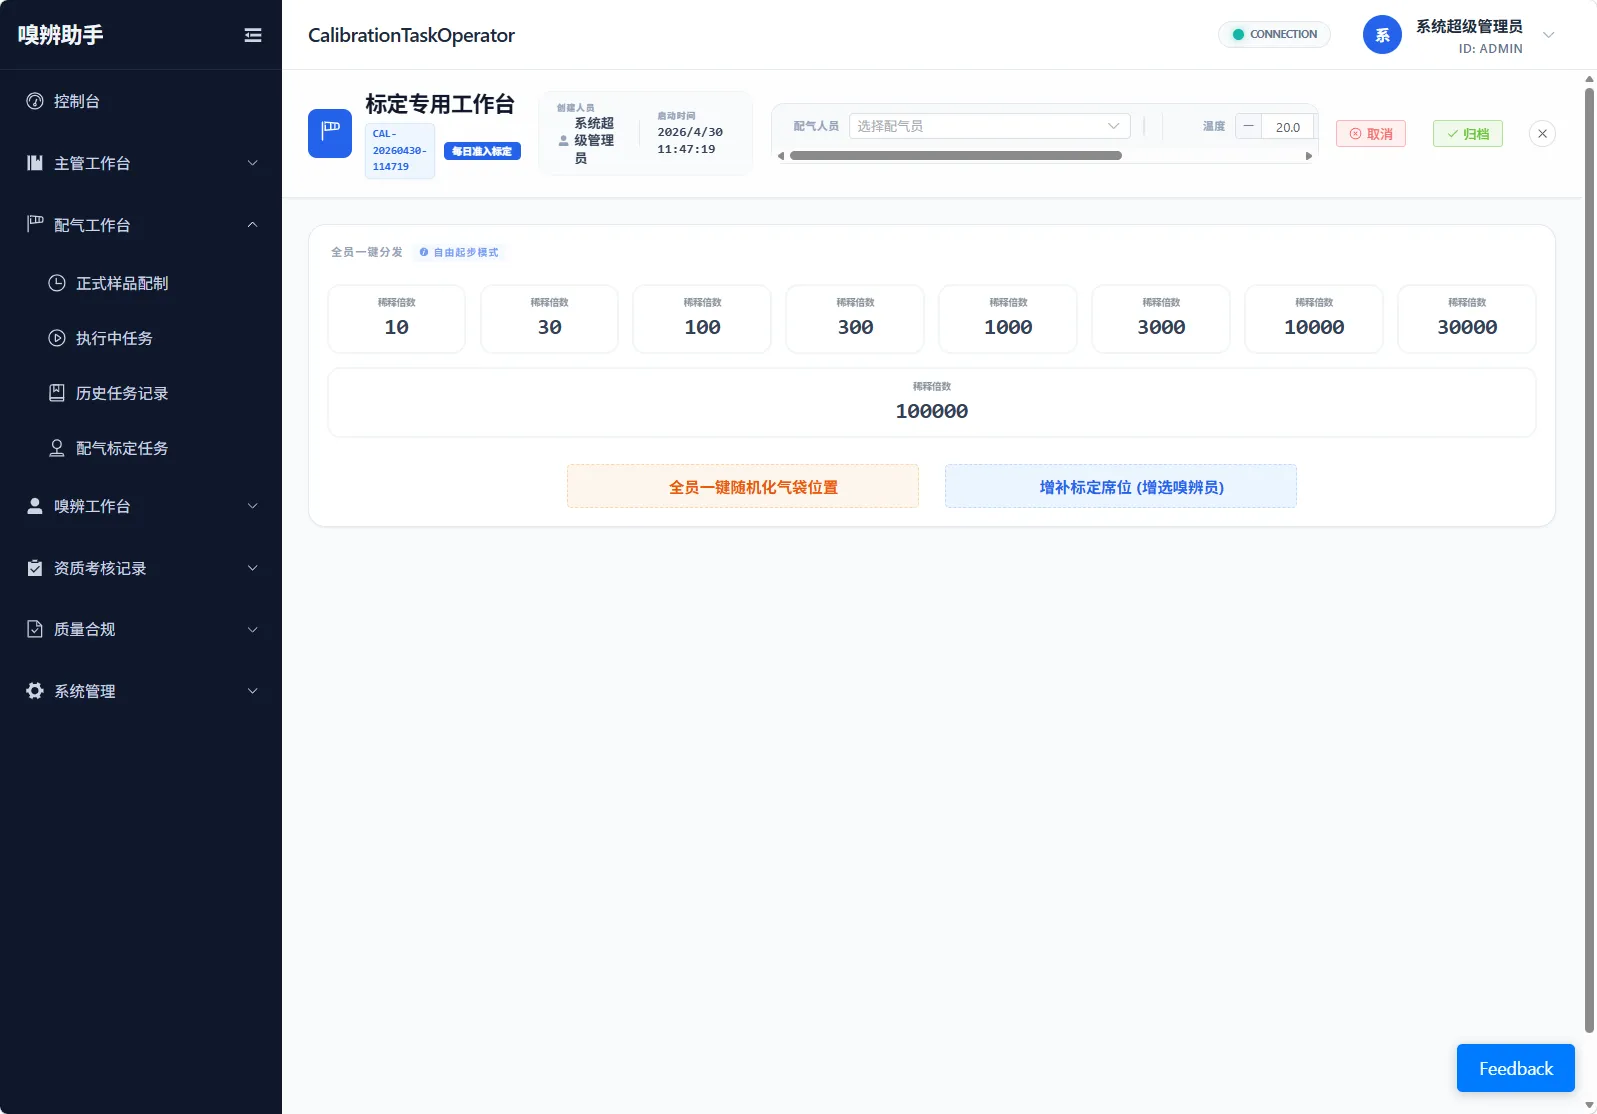Click the person icon beside 配气标定任务

point(57,448)
